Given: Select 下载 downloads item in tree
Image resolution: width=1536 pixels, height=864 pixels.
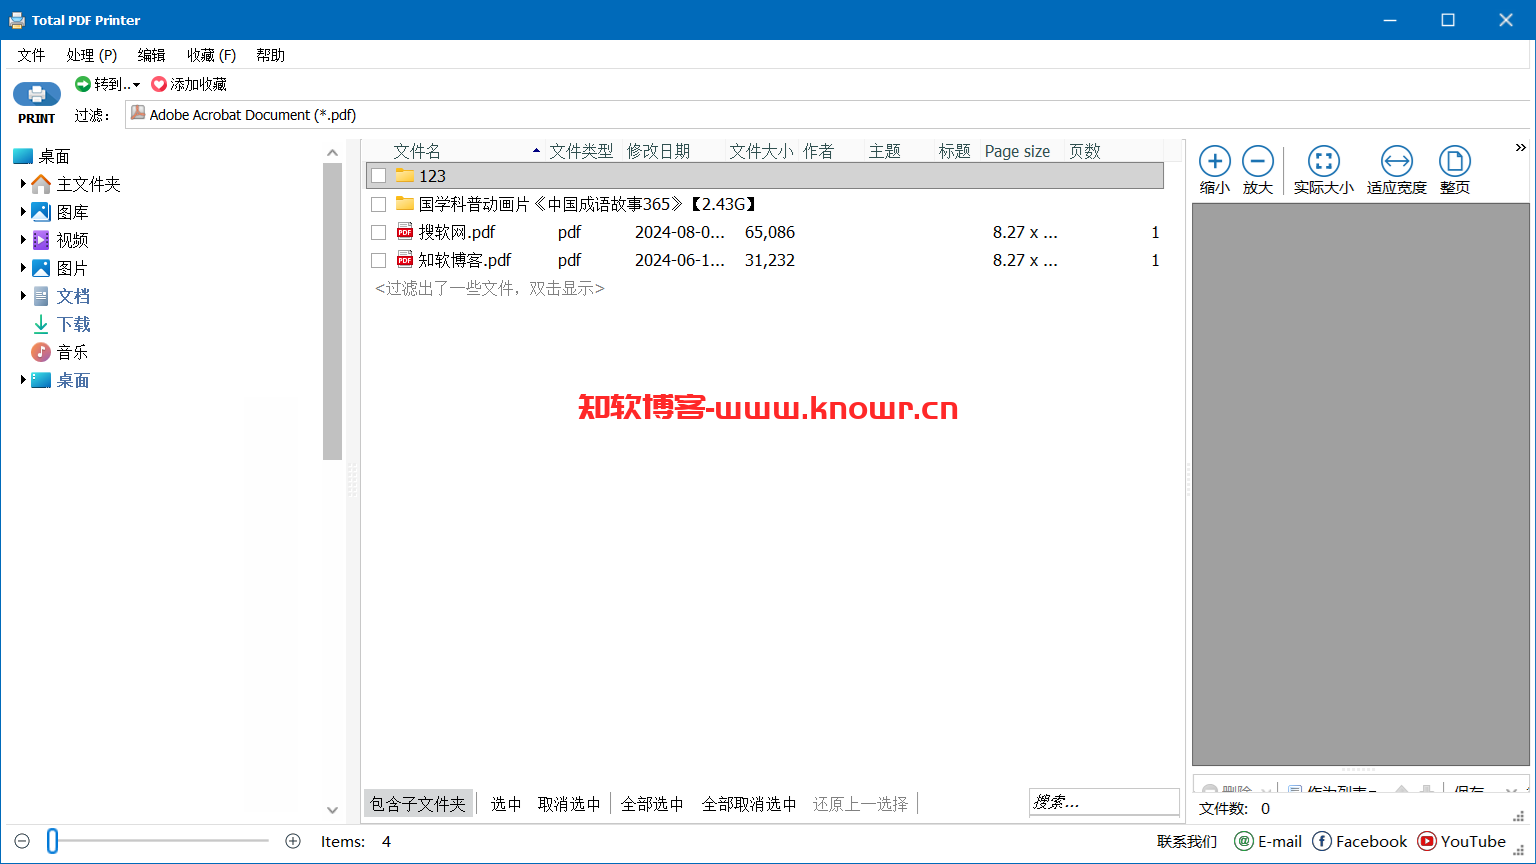Looking at the screenshot, I should pos(60,324).
